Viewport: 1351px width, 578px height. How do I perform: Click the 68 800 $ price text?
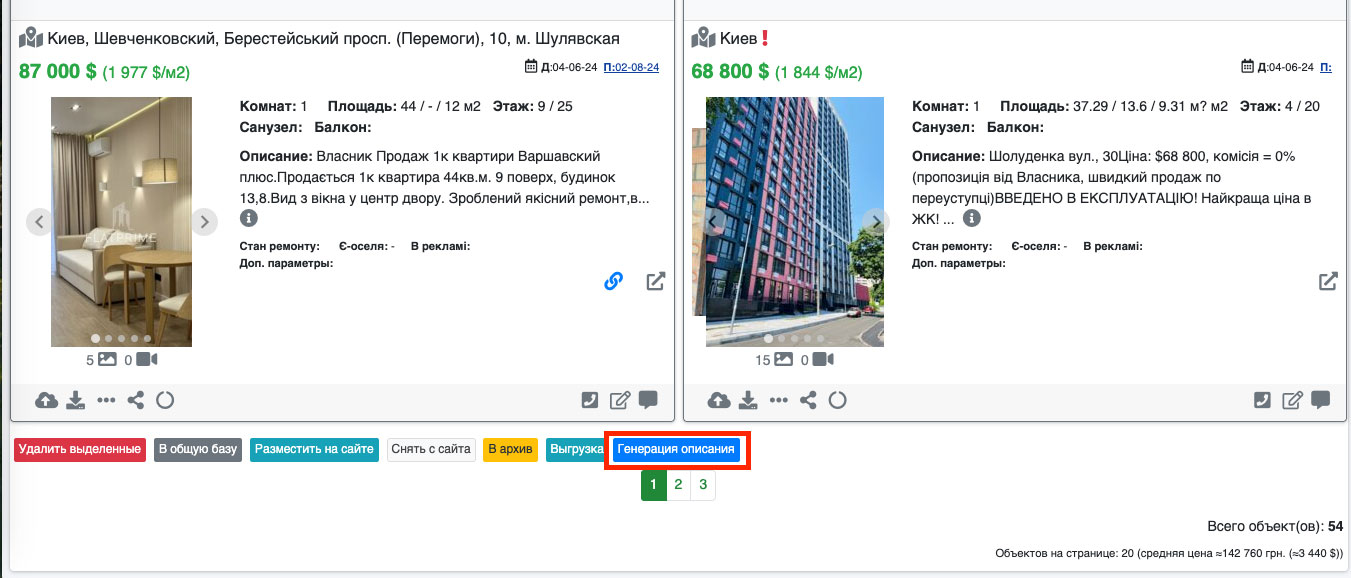tap(730, 71)
